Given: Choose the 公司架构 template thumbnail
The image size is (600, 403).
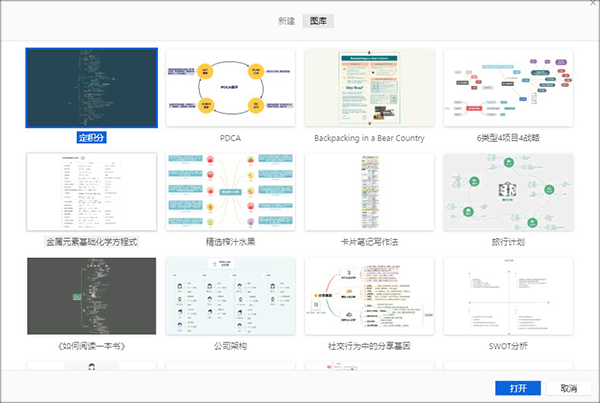Looking at the screenshot, I should 230,296.
